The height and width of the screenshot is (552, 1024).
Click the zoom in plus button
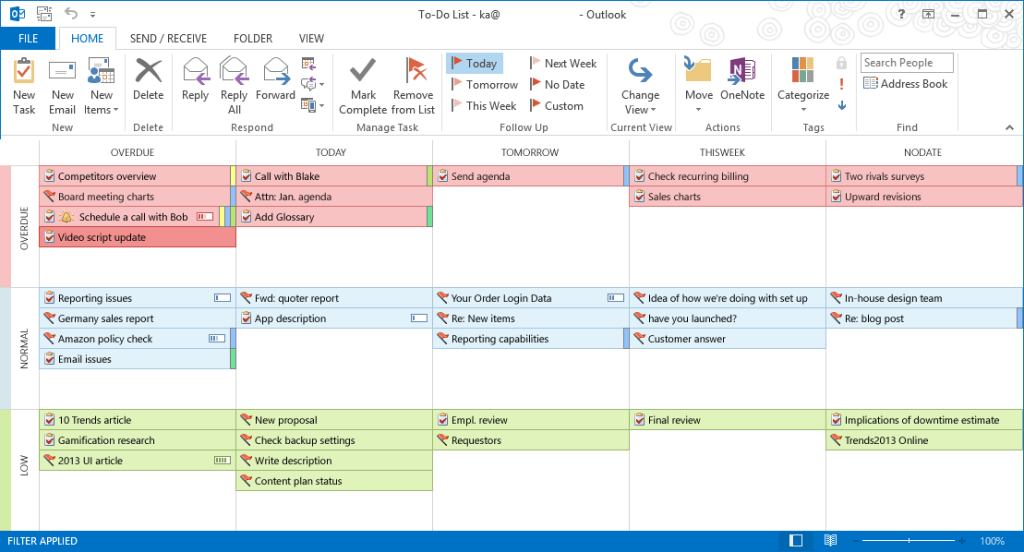pos(962,540)
